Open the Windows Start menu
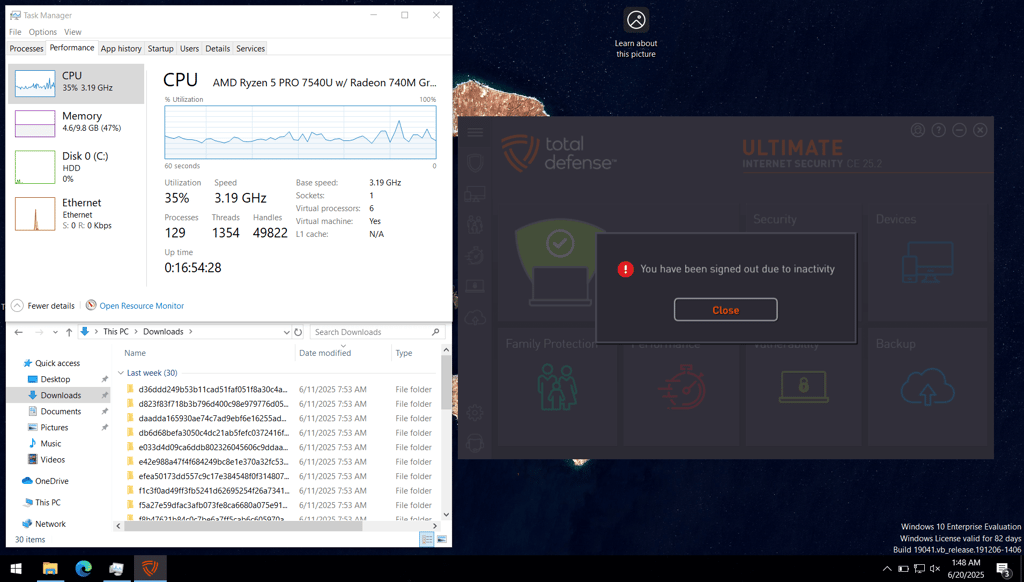The width and height of the screenshot is (1024, 582). (16, 568)
